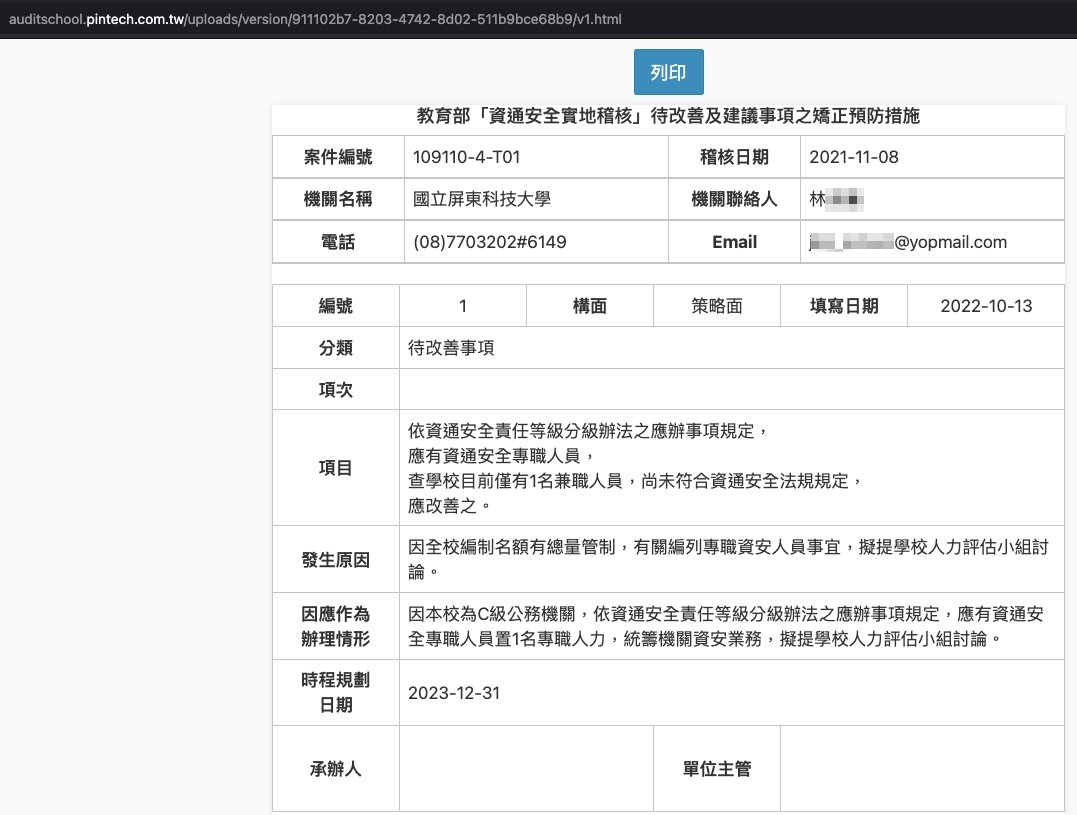This screenshot has height=815, width=1077.
Task: Click the 發生原因 label
Action: point(336,560)
